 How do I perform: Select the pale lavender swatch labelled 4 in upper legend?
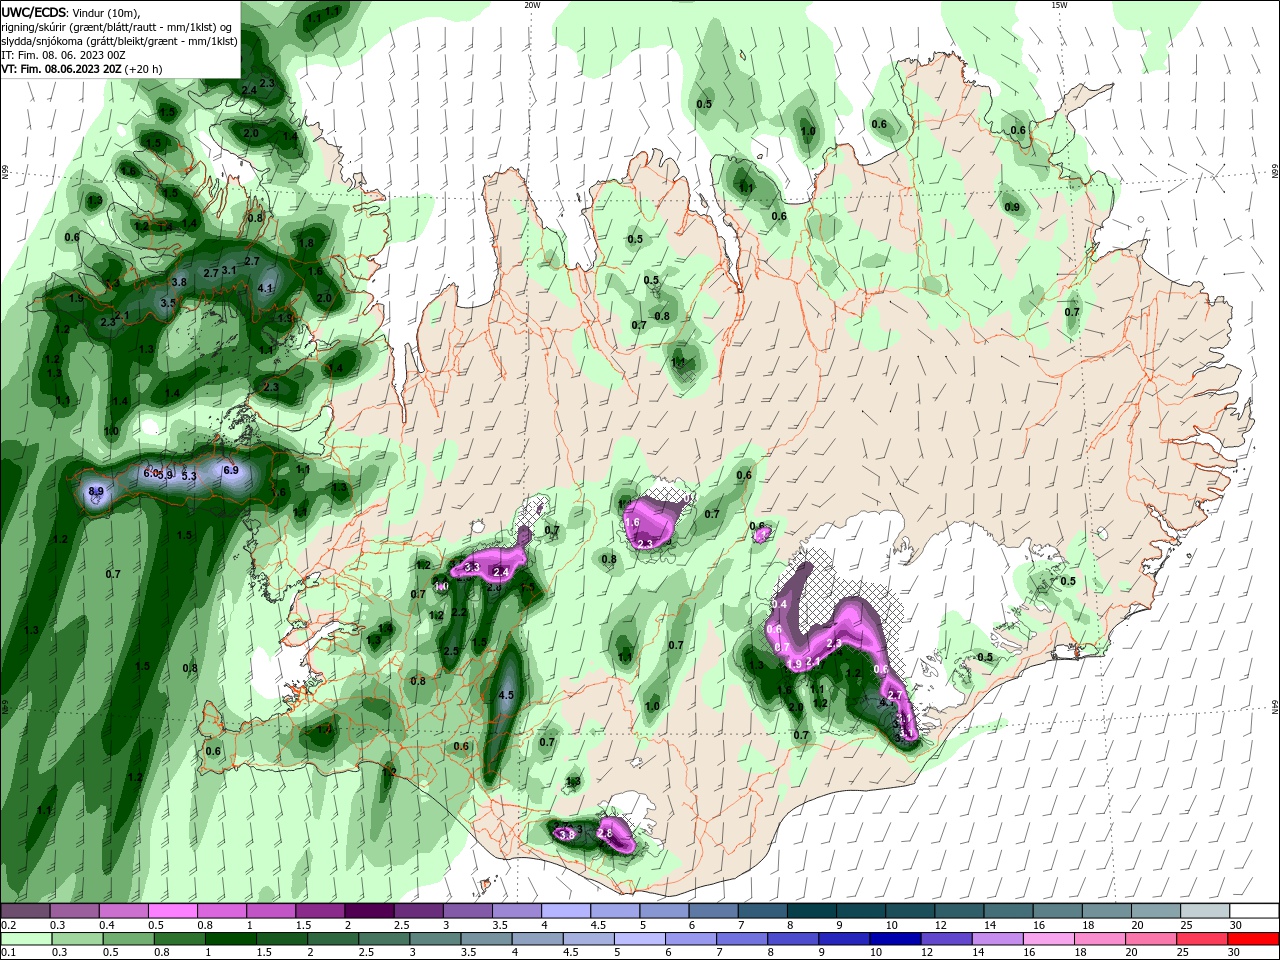point(566,911)
